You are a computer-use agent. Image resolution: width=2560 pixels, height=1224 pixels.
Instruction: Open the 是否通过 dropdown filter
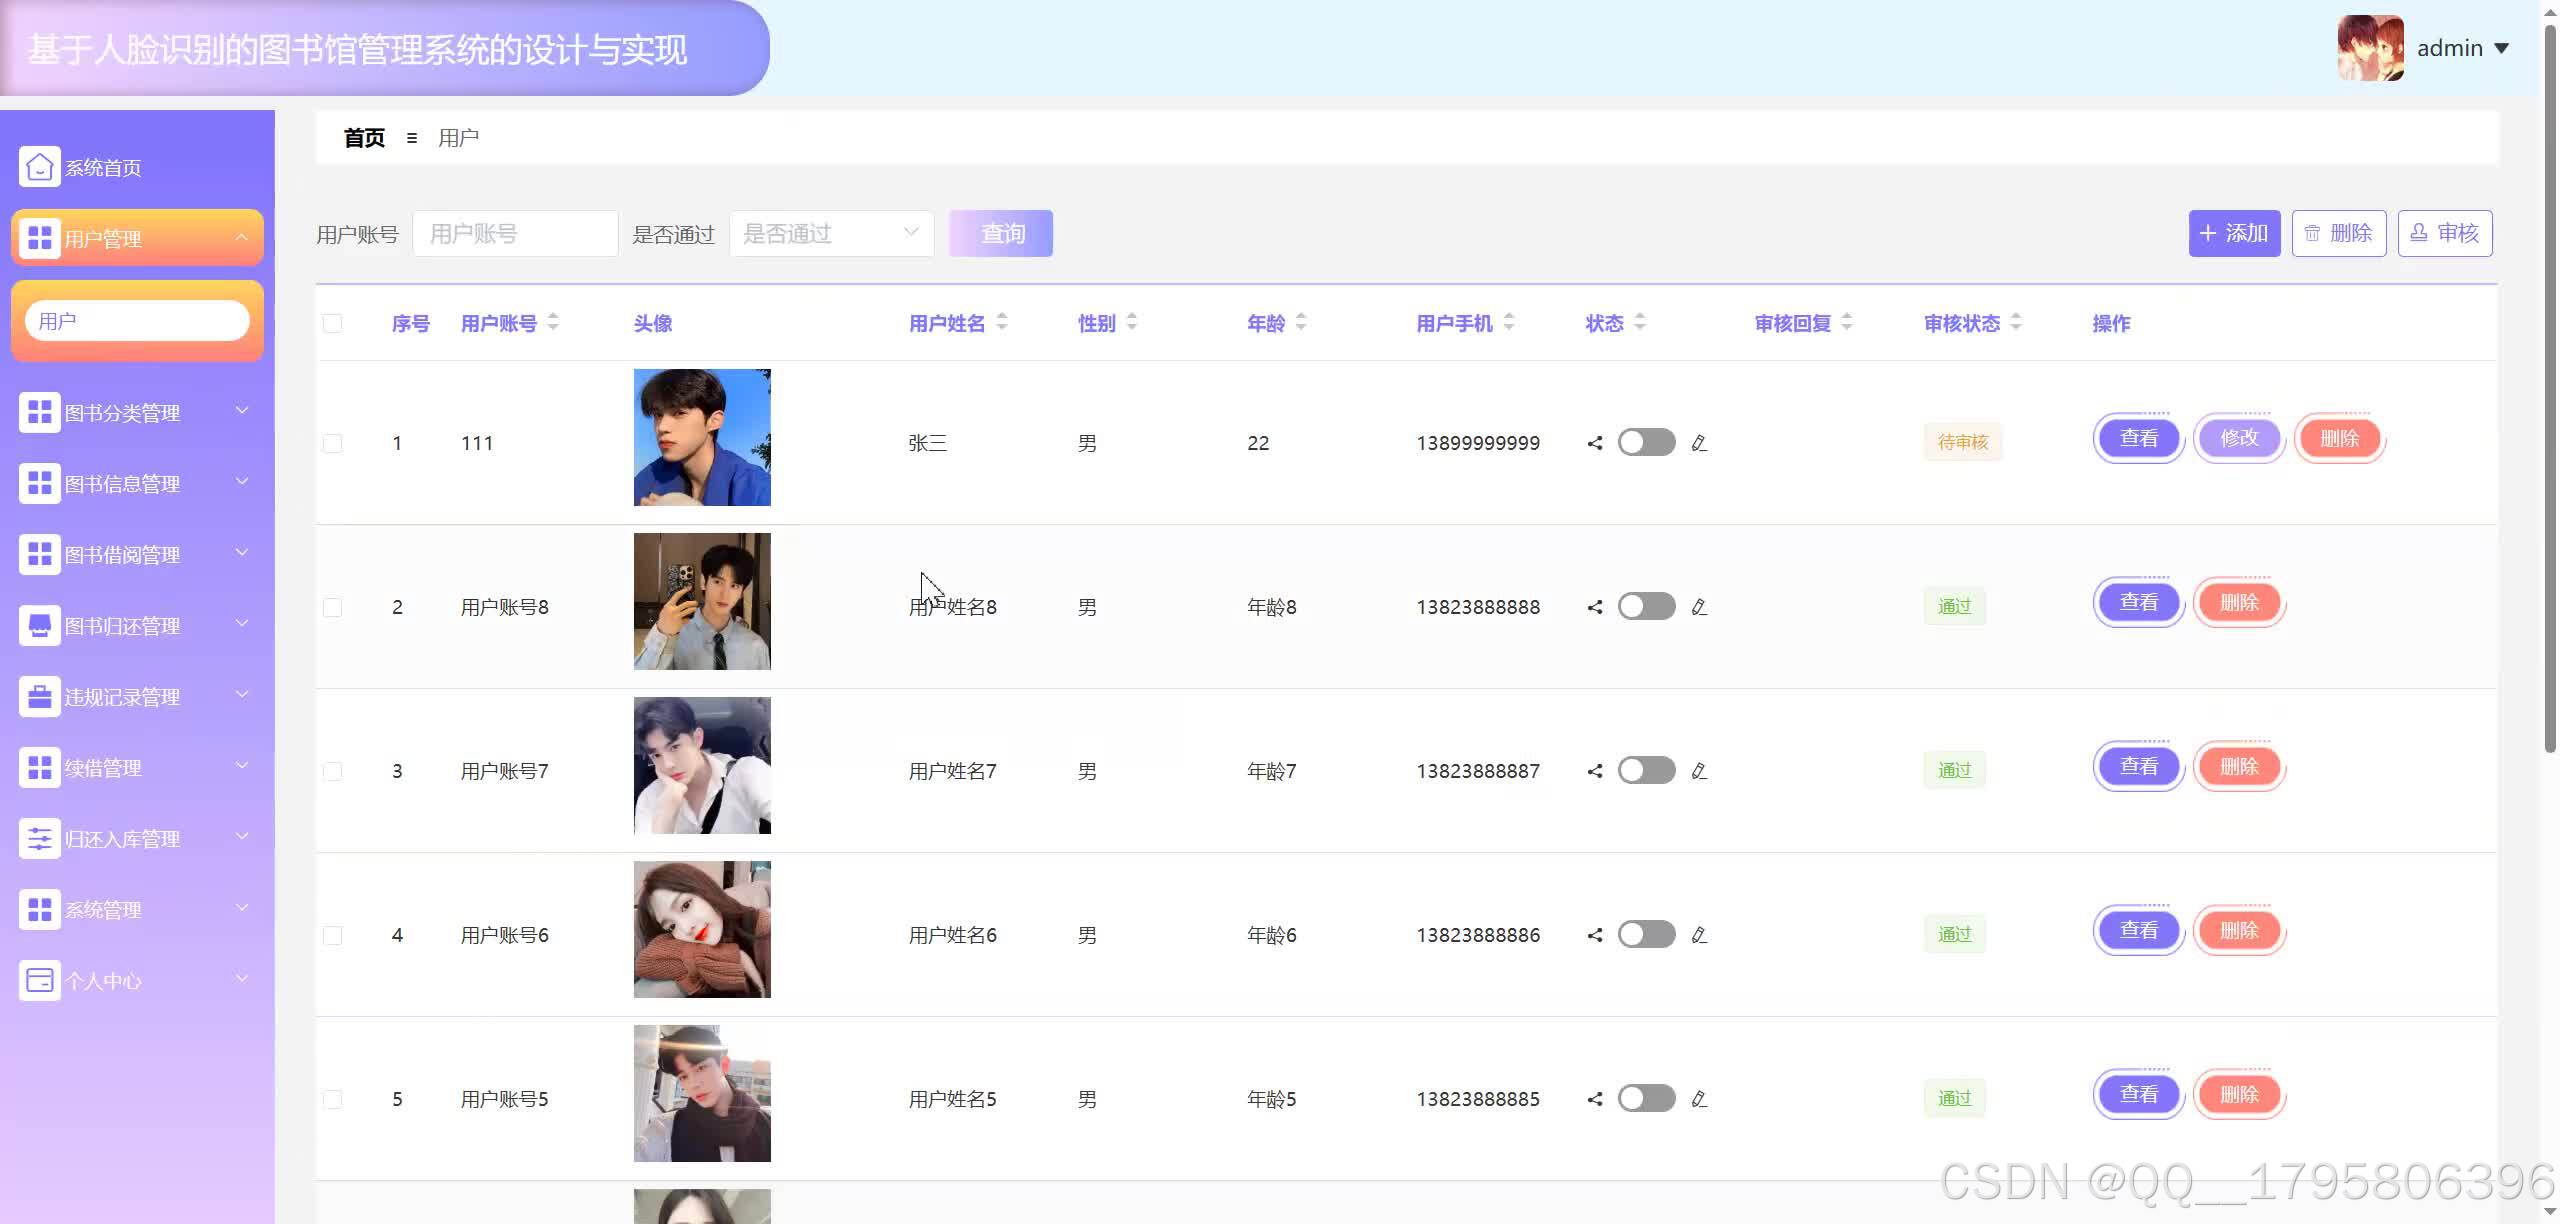(831, 234)
